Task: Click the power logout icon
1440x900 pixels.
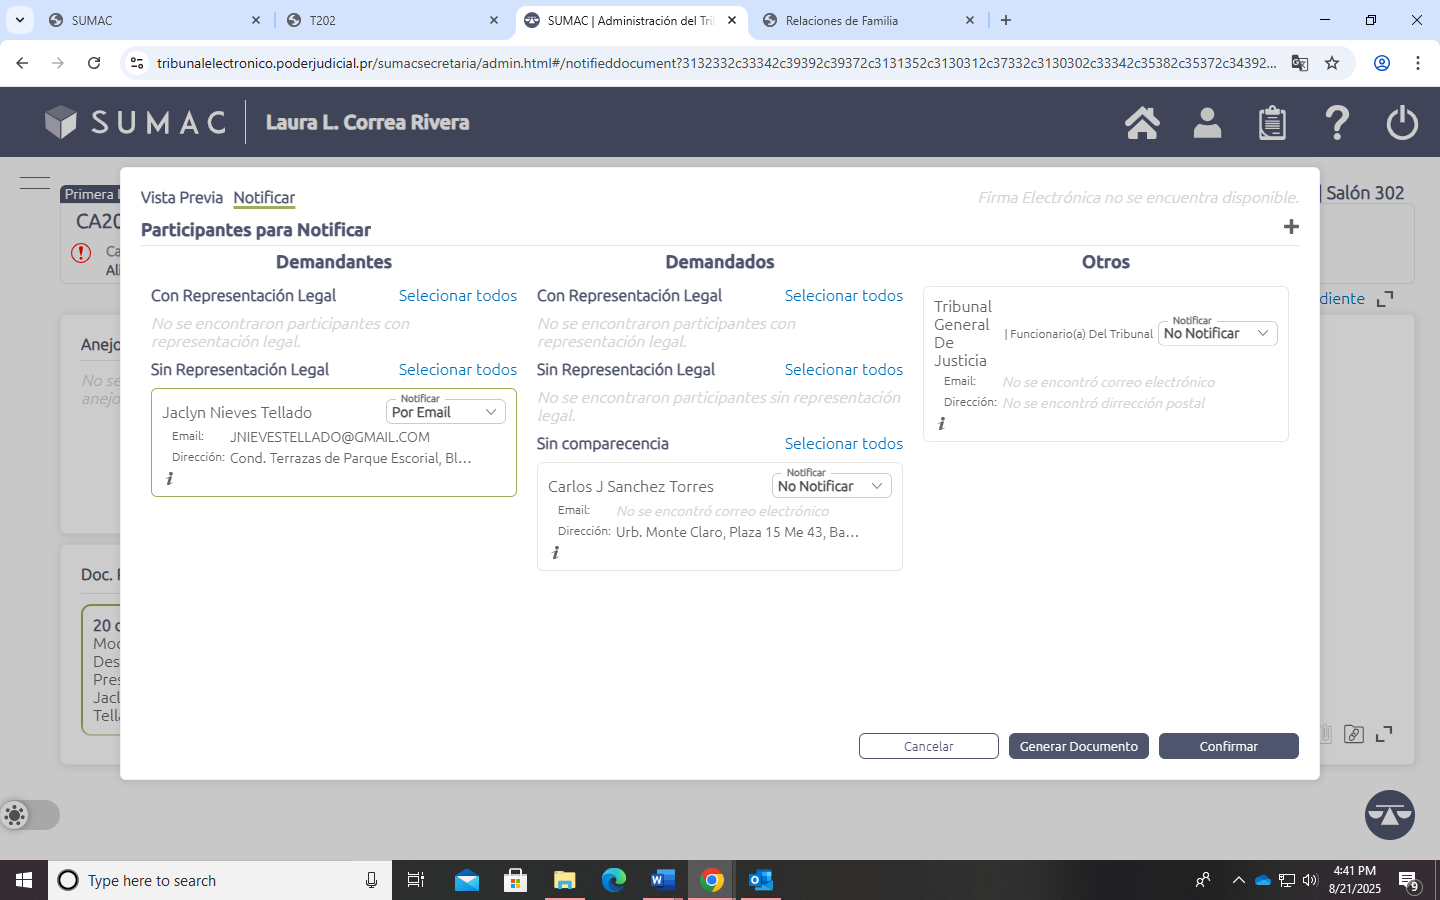Action: click(1402, 123)
